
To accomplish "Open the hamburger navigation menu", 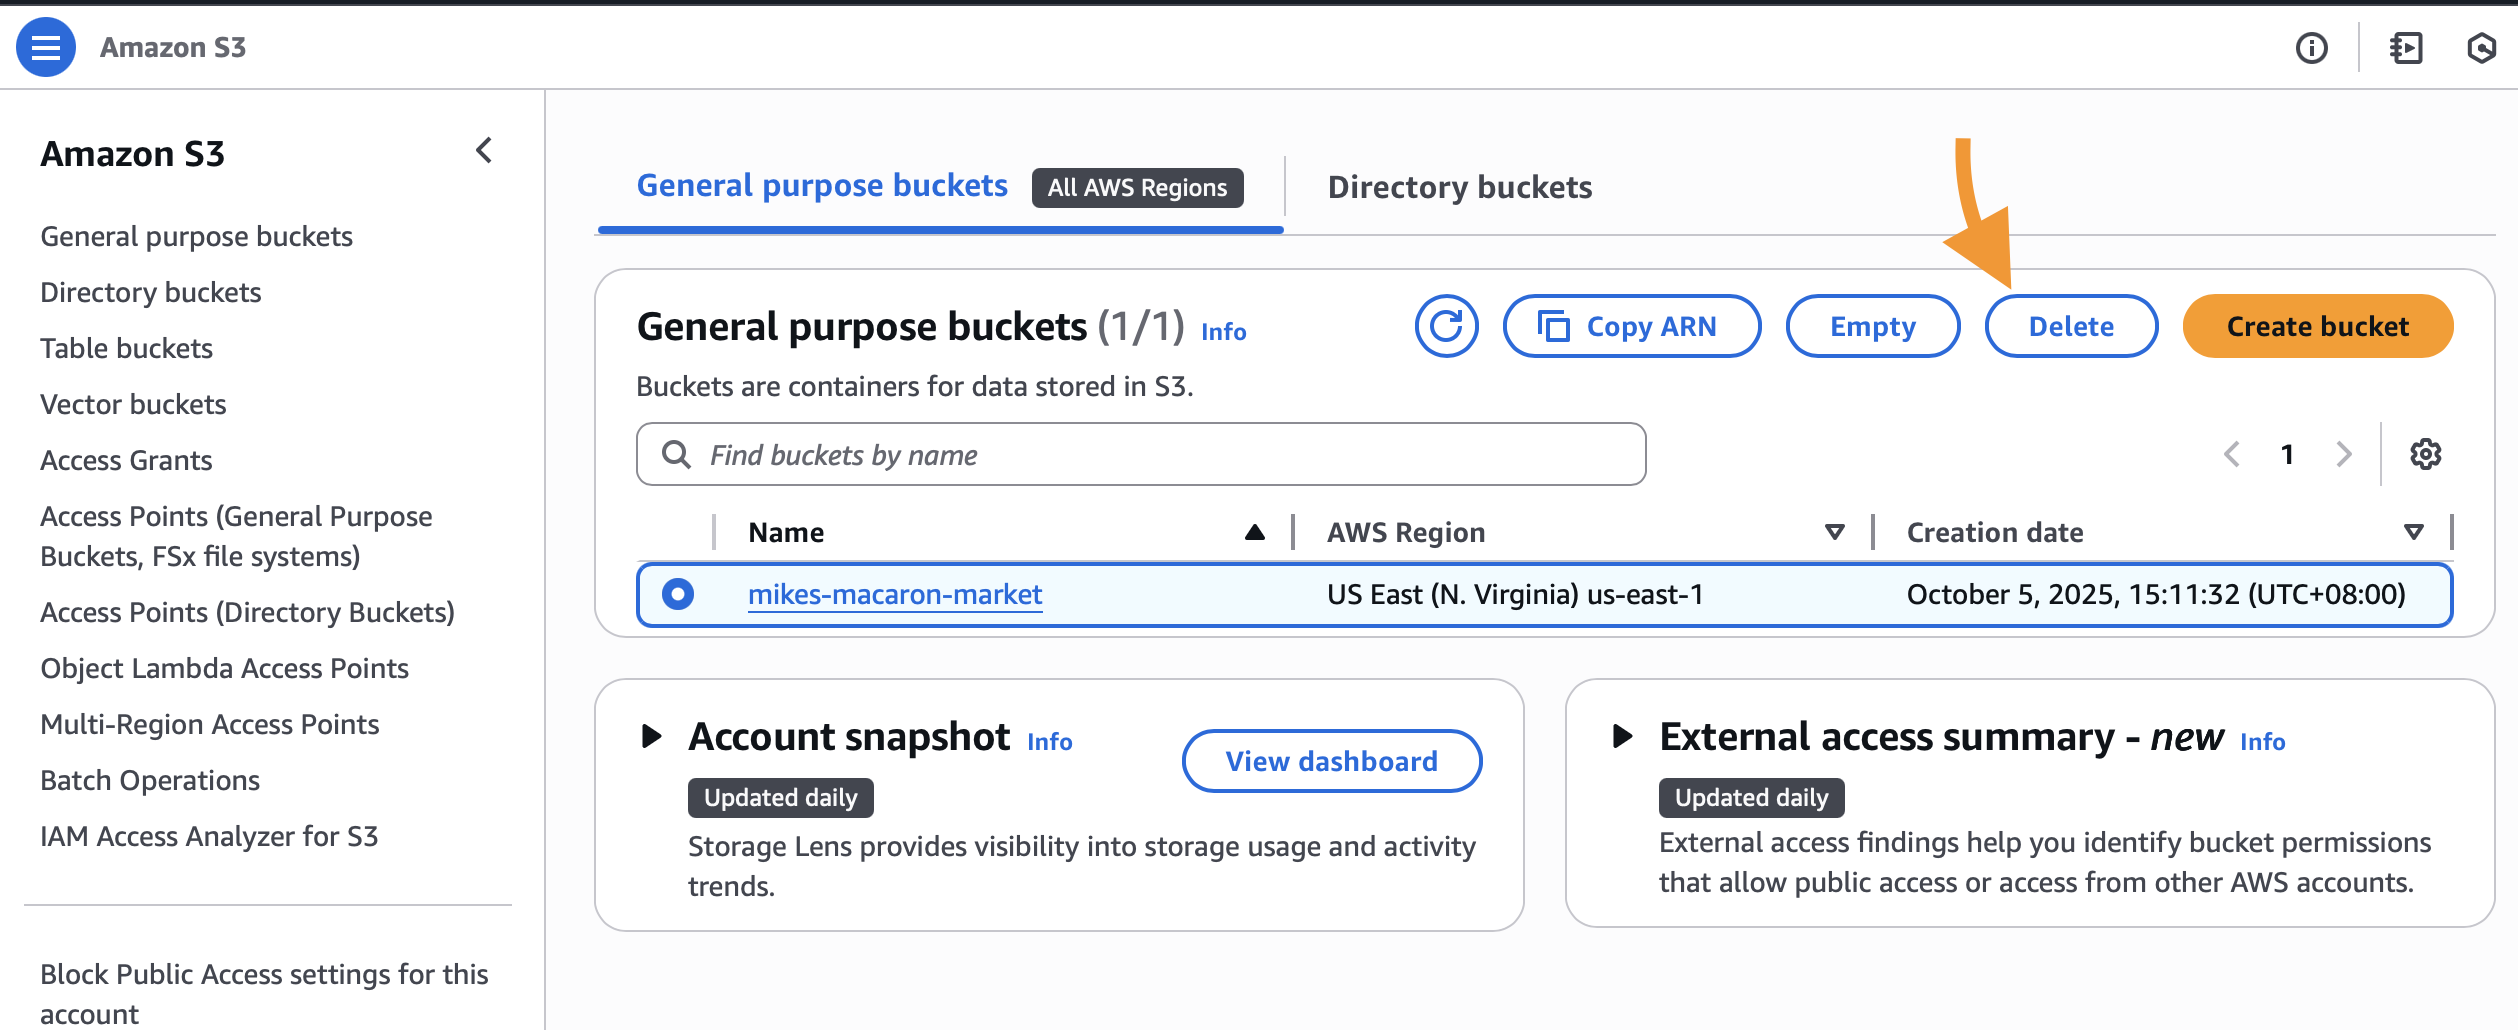I will coord(46,47).
